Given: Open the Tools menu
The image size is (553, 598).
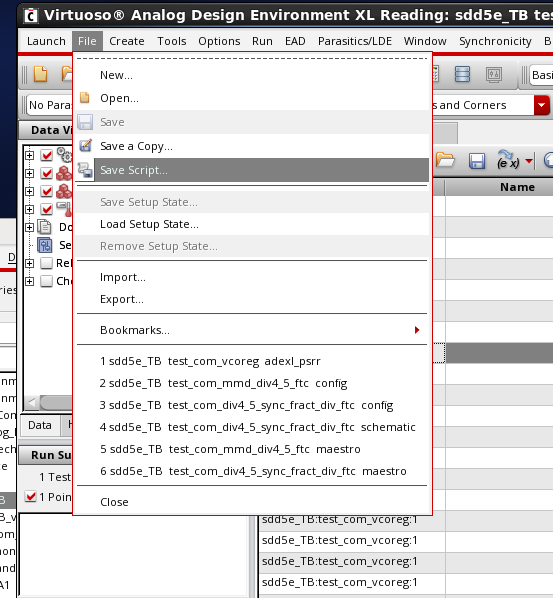Looking at the screenshot, I should (x=172, y=41).
